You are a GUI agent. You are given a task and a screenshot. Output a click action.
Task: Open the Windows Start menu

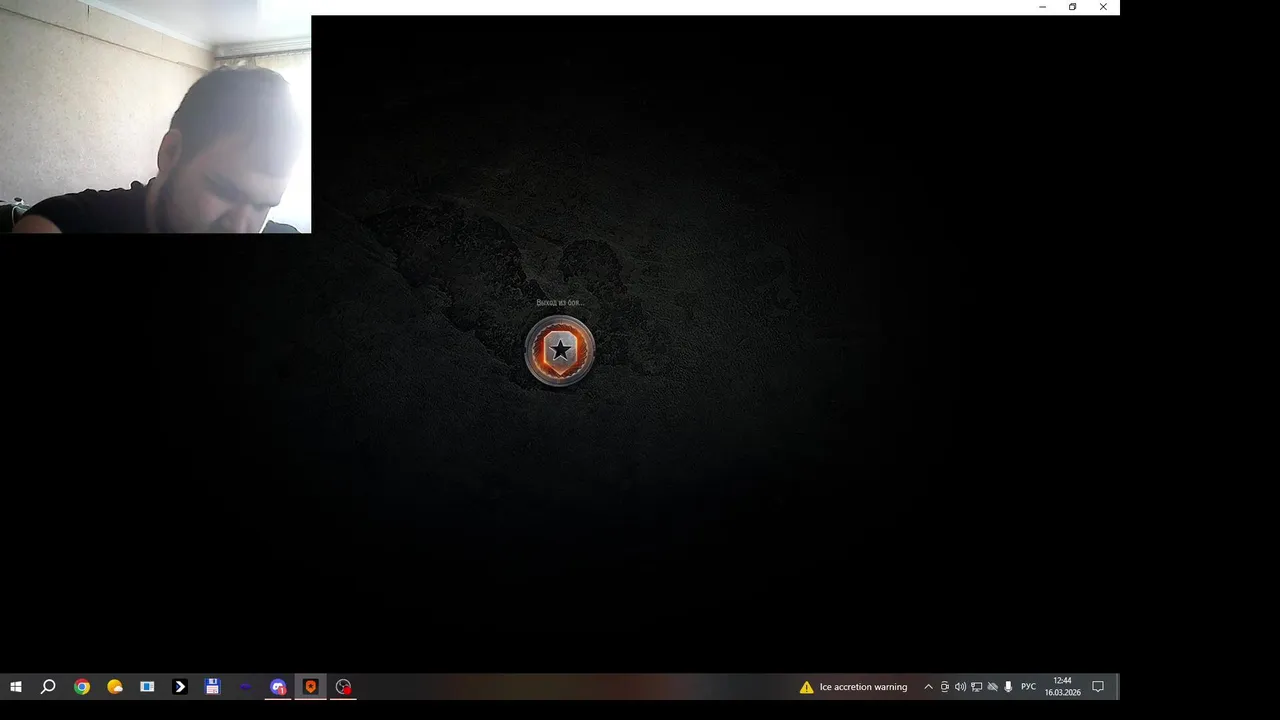pos(16,687)
